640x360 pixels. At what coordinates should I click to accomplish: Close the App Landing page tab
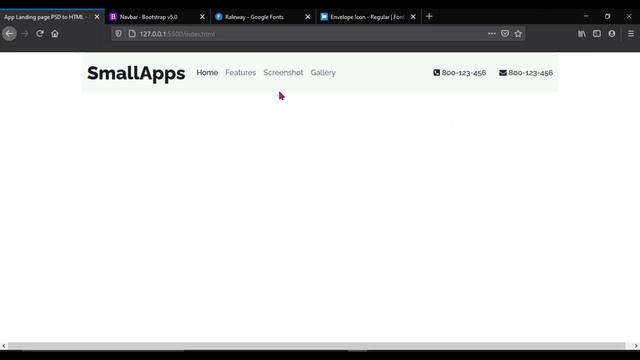pos(97,17)
